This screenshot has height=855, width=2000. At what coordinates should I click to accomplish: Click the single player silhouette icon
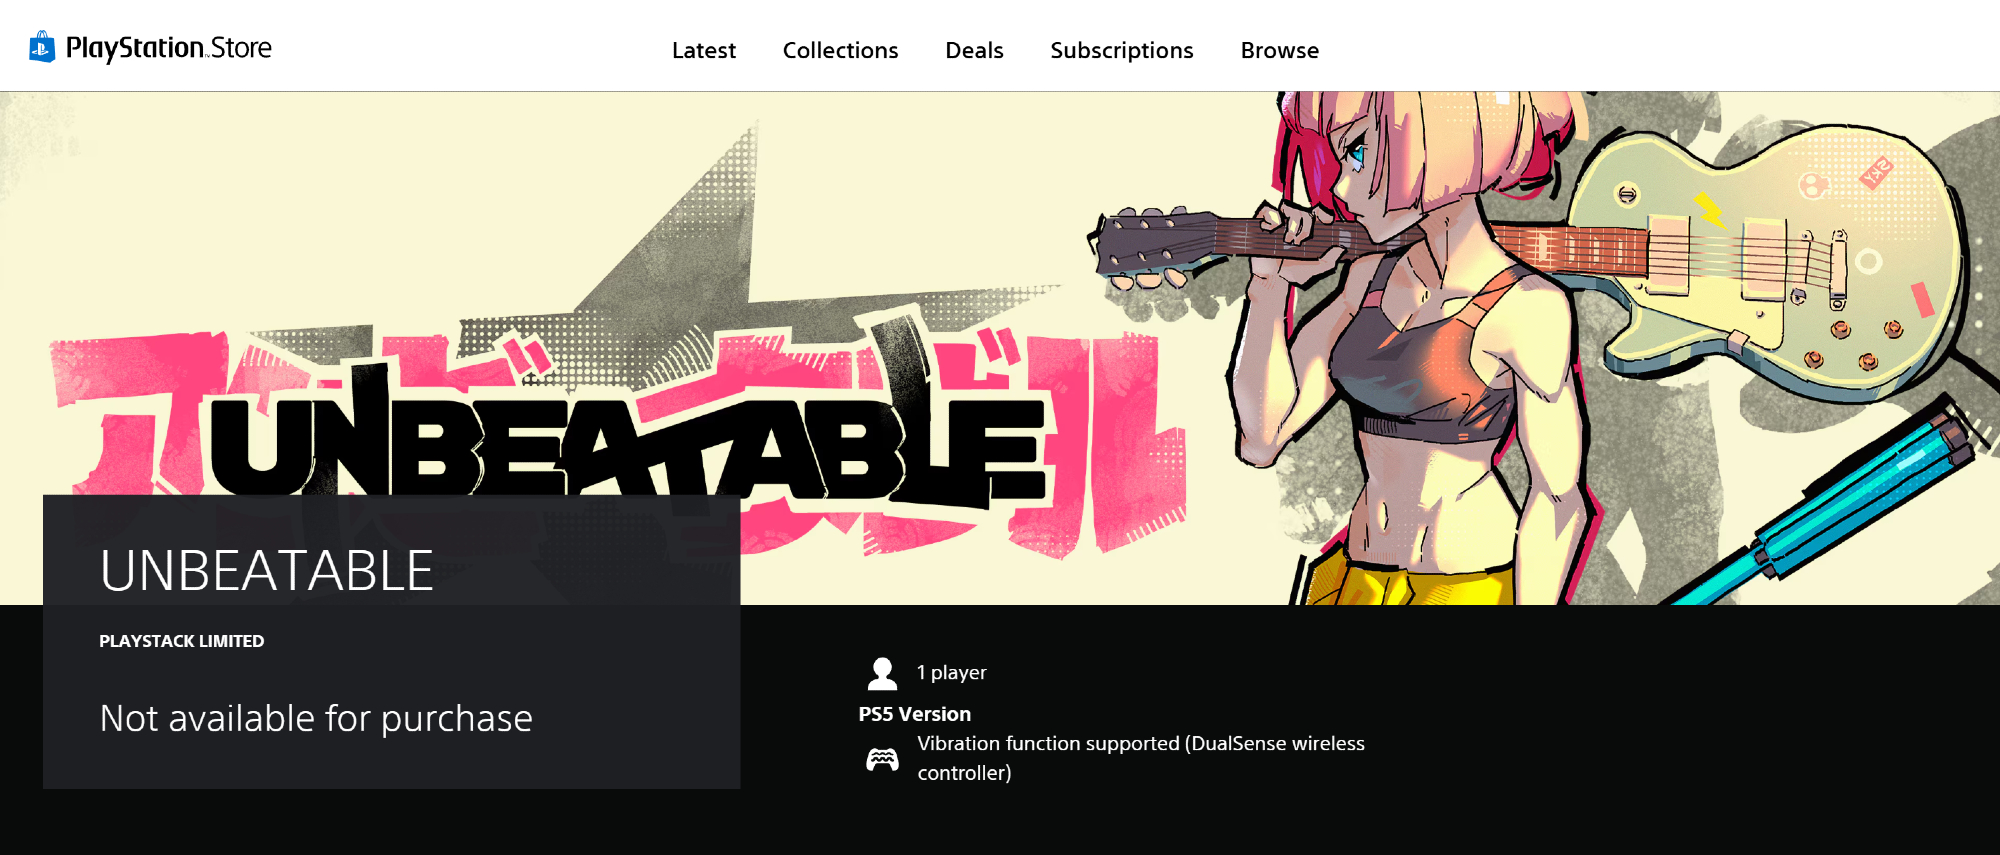point(882,674)
